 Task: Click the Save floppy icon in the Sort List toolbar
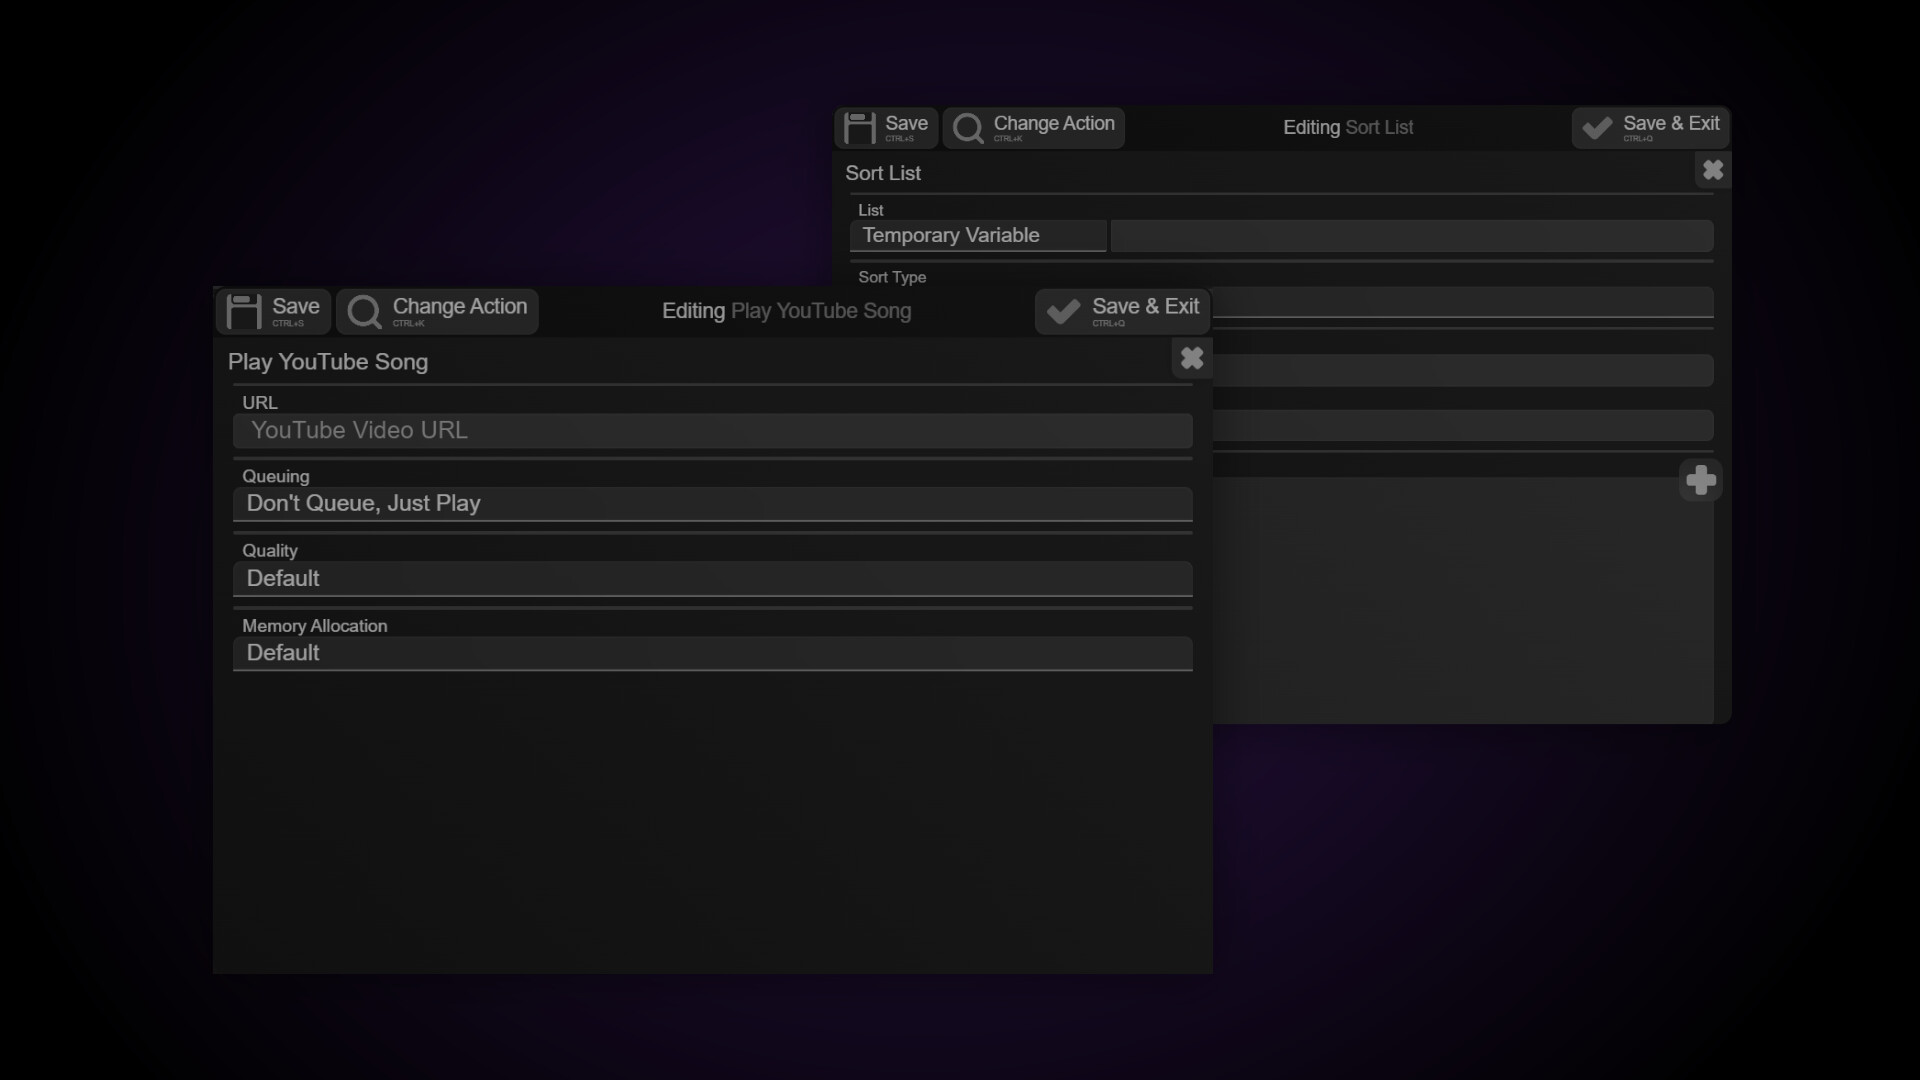[x=859, y=127]
